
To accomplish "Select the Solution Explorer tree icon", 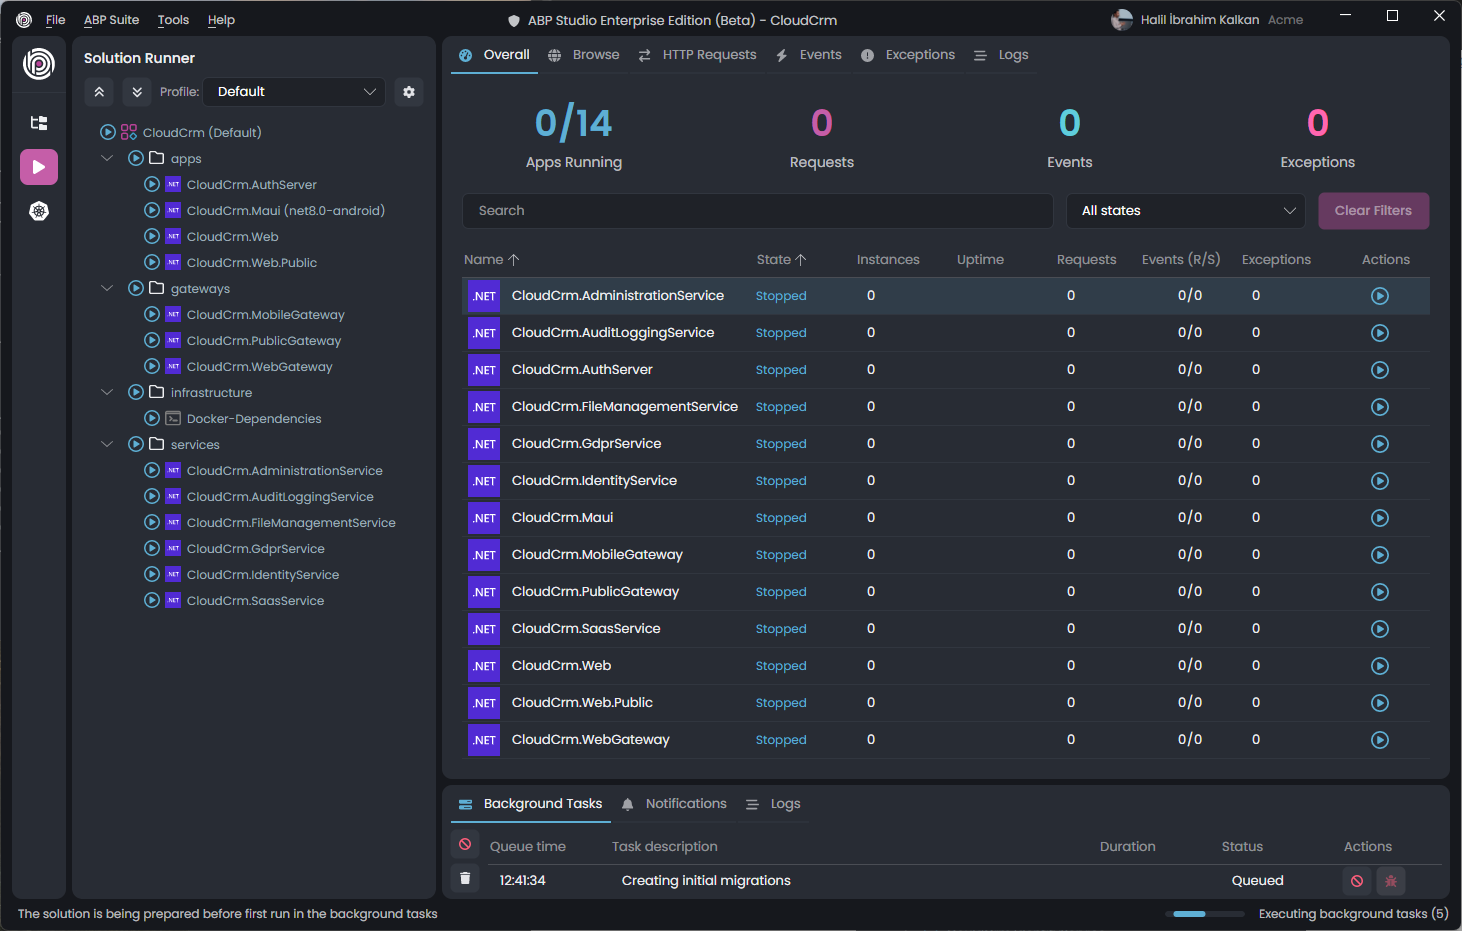I will pyautogui.click(x=38, y=122).
